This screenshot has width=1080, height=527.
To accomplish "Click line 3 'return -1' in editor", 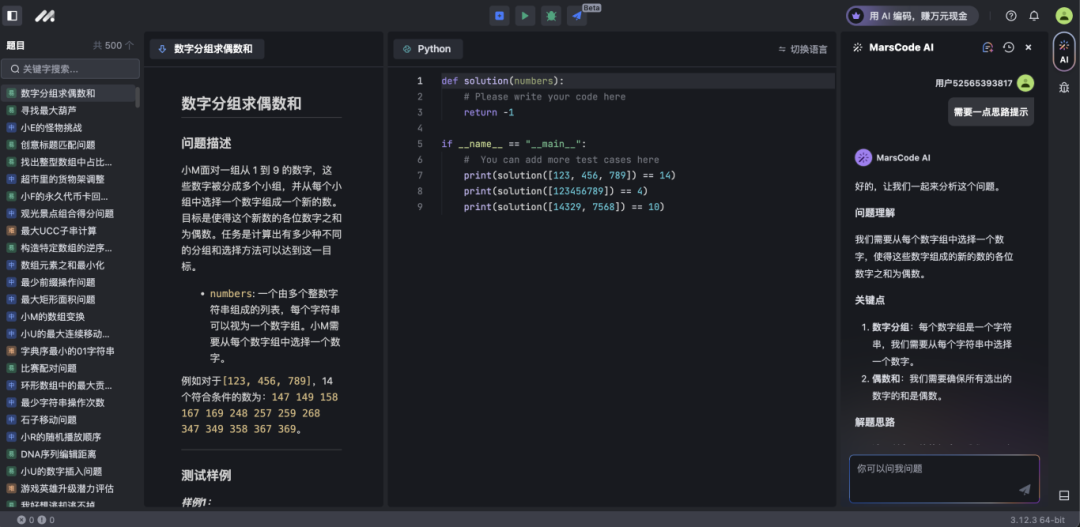I will click(488, 112).
